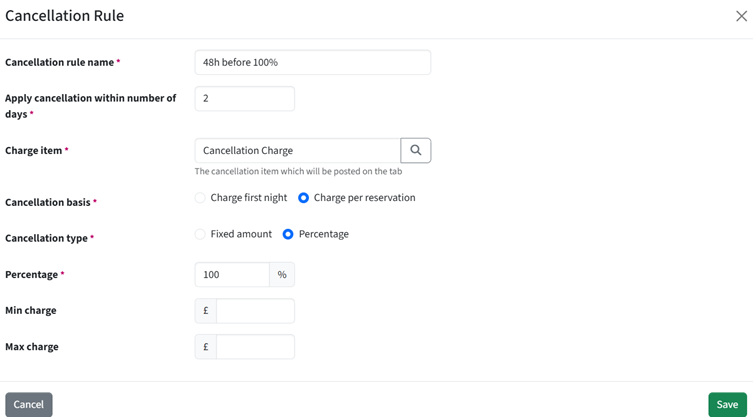Click the Charge first night label text
The height and width of the screenshot is (417, 753).
point(249,198)
